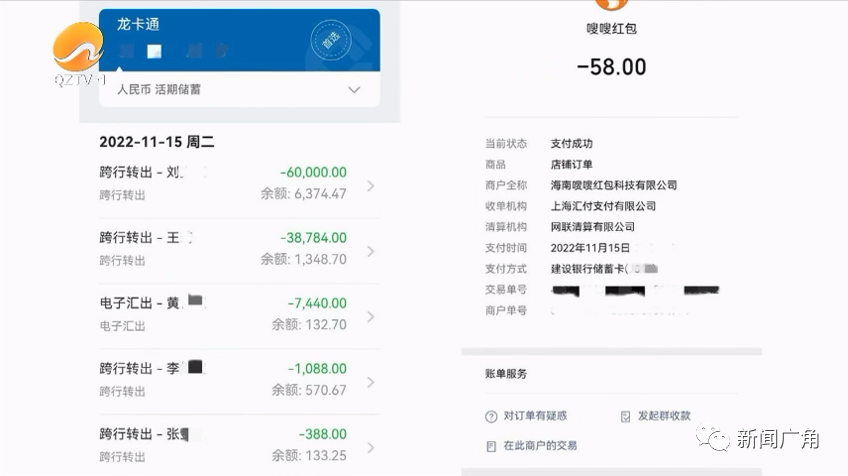
Task: Open 发起群收款 link
Action: [x=664, y=416]
